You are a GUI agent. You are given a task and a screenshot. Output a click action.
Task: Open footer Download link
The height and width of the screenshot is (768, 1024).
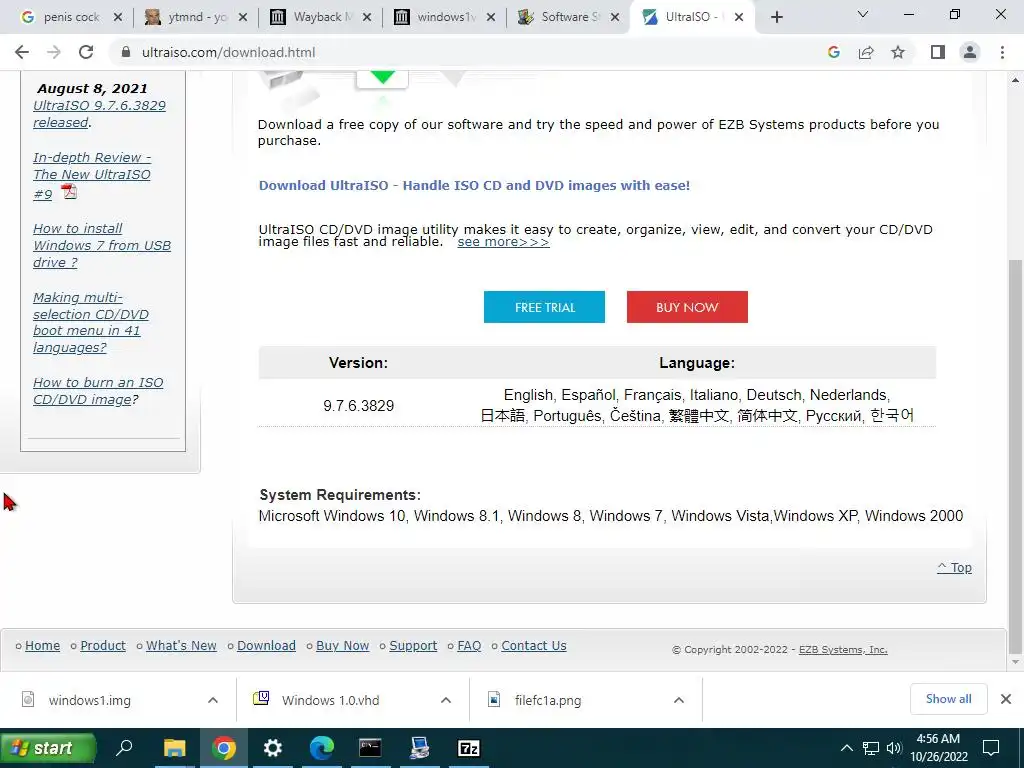266,645
